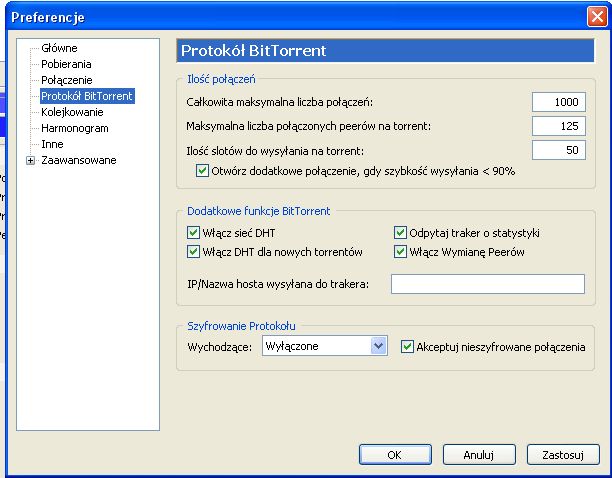Click the Anuluj button
Screen dimensions: 612x478
[x=479, y=455]
